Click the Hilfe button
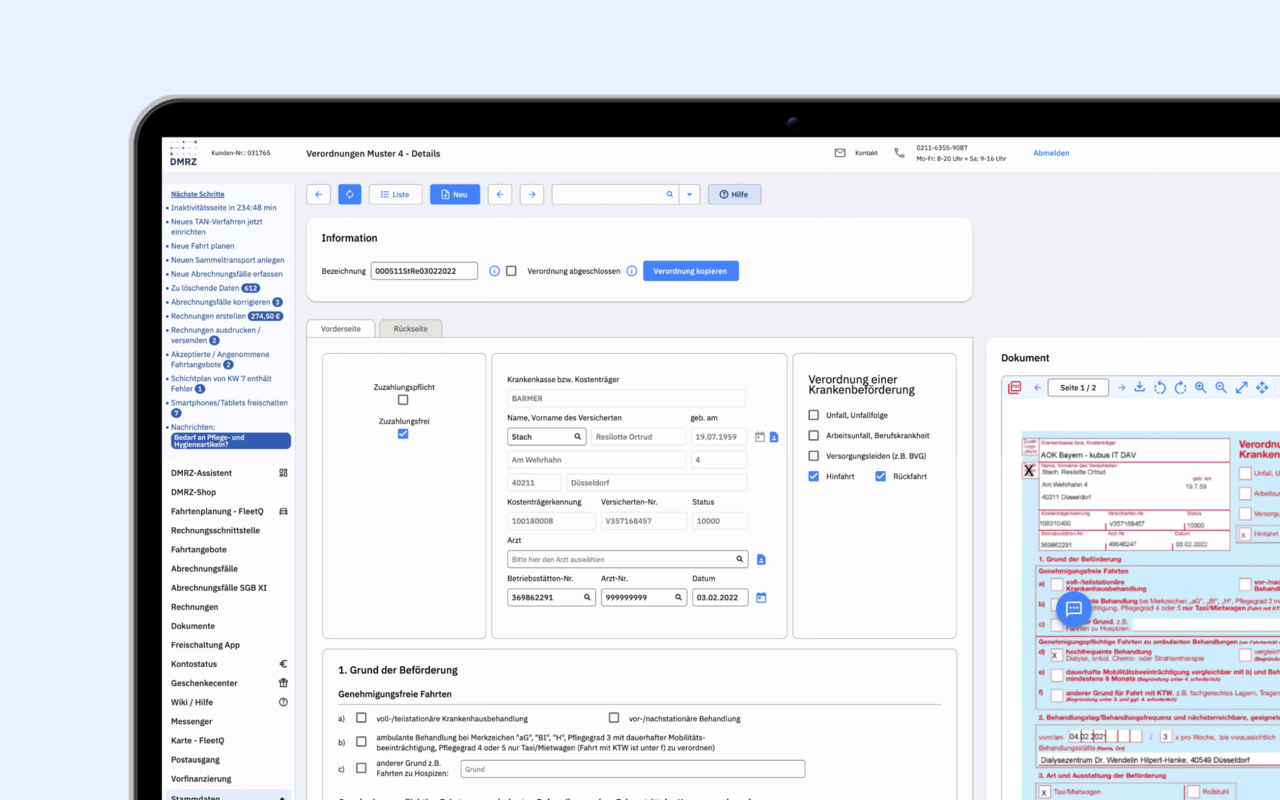Viewport: 1280px width, 800px height. [x=734, y=194]
